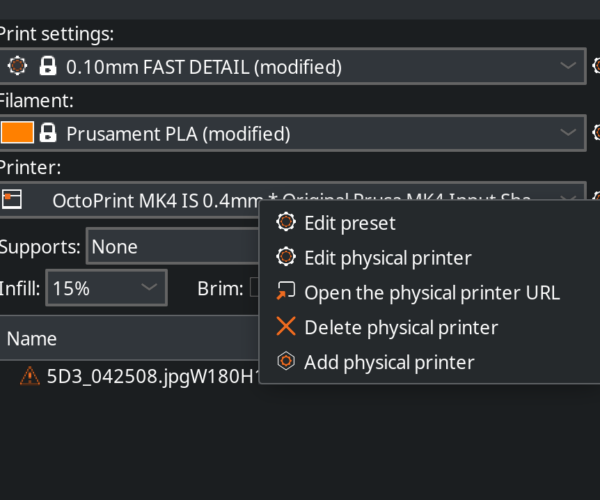Click the orange filament color swatch
This screenshot has width=600, height=500.
click(17, 133)
